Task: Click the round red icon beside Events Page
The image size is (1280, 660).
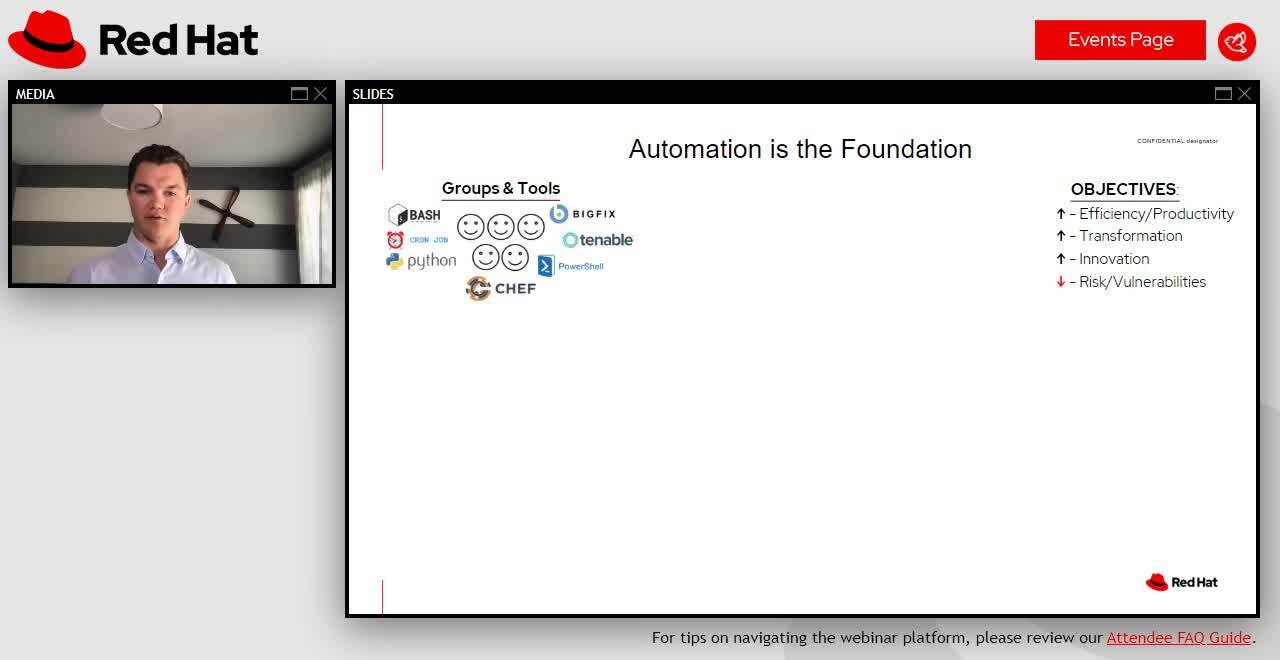Action: pos(1237,42)
